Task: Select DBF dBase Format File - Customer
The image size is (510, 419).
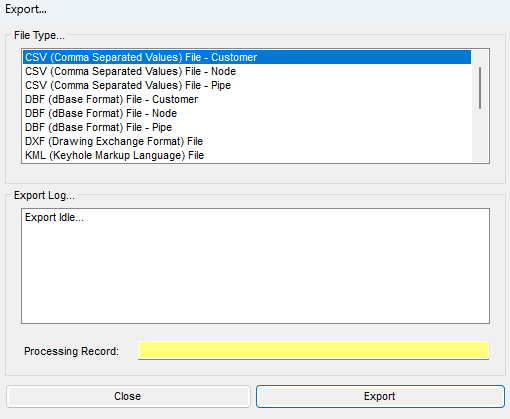Action: [x=247, y=99]
